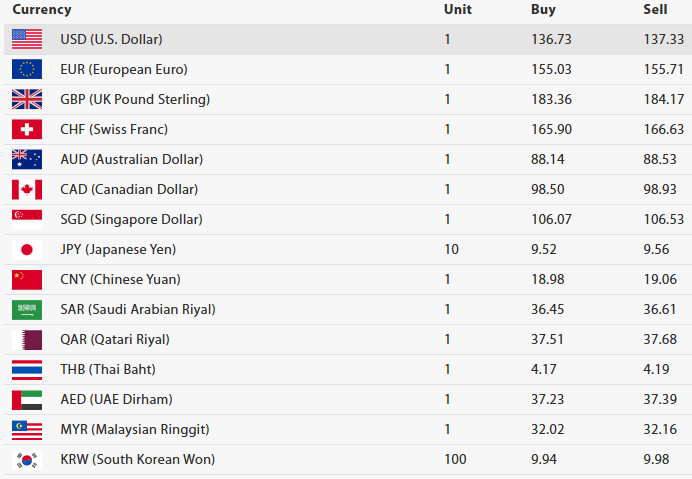692x479 pixels.
Task: Click the THB (Thai Baht) label
Action: 108,369
